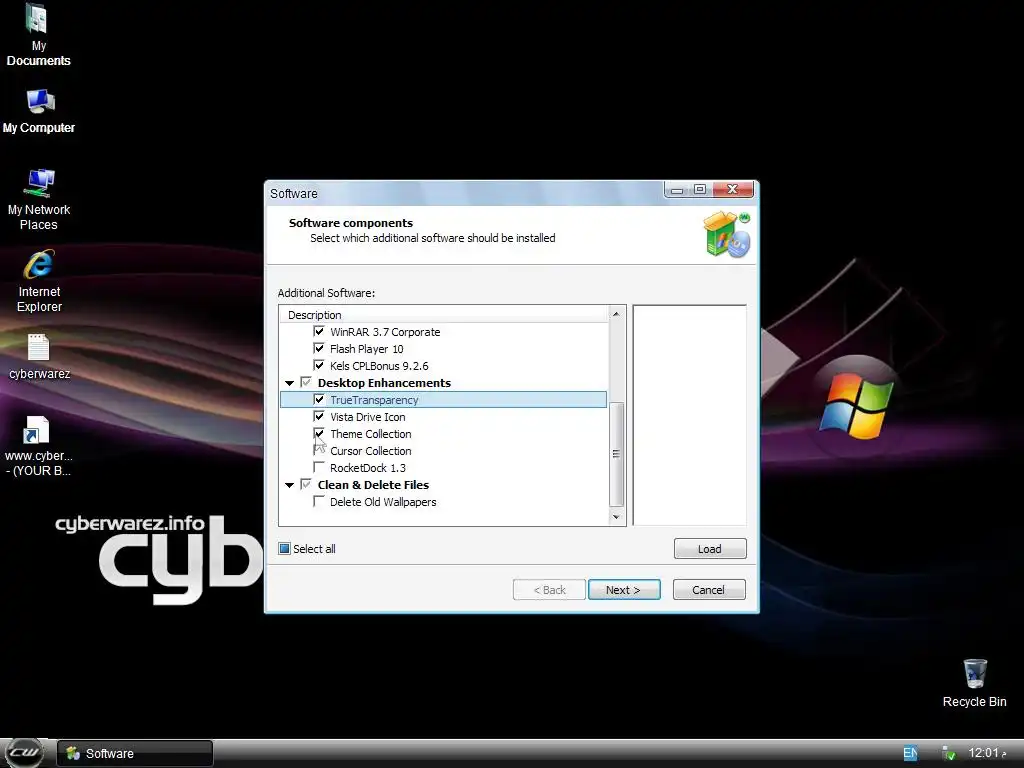Click the network tray icon
This screenshot has height=768, width=1024.
pyautogui.click(x=948, y=753)
